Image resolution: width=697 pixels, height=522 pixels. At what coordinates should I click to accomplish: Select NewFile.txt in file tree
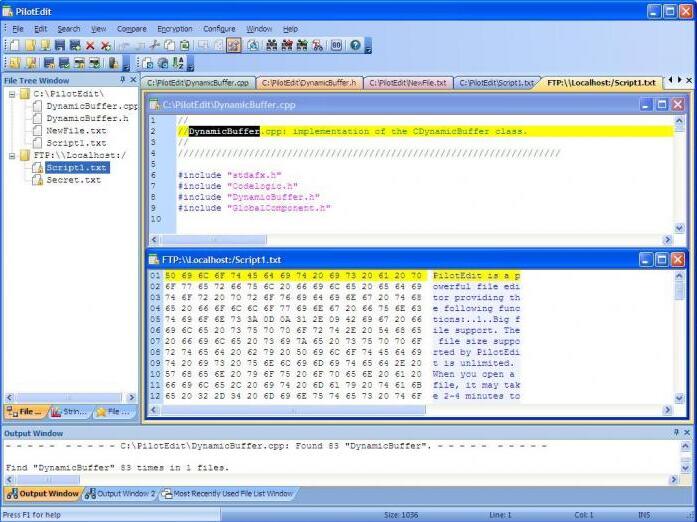pos(76,131)
